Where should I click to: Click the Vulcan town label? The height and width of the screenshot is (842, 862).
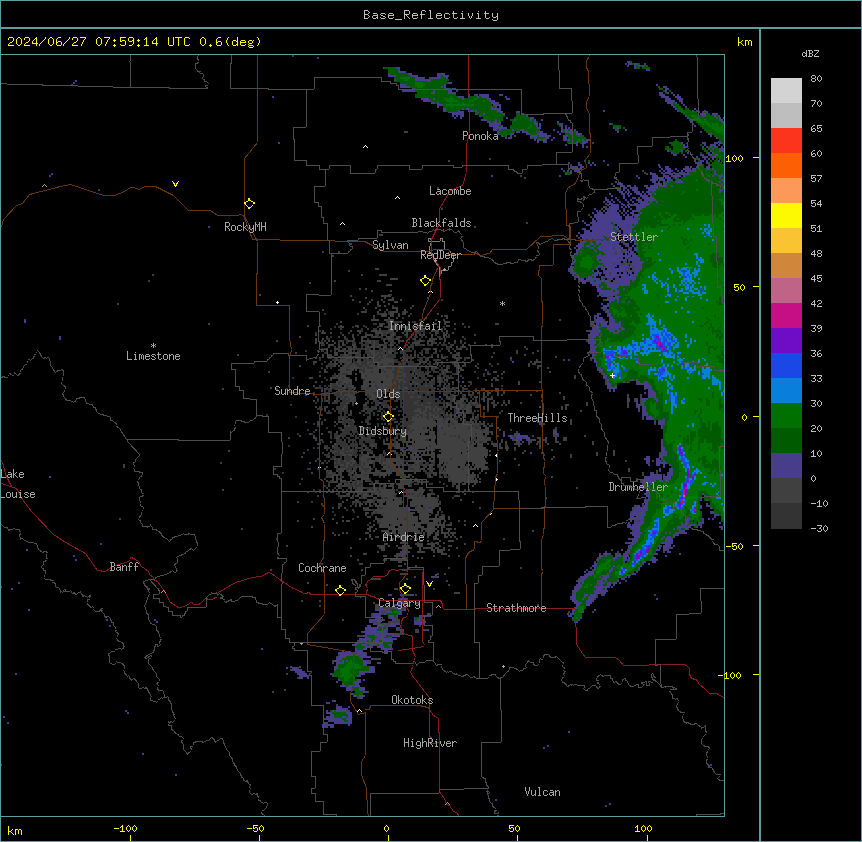542,792
